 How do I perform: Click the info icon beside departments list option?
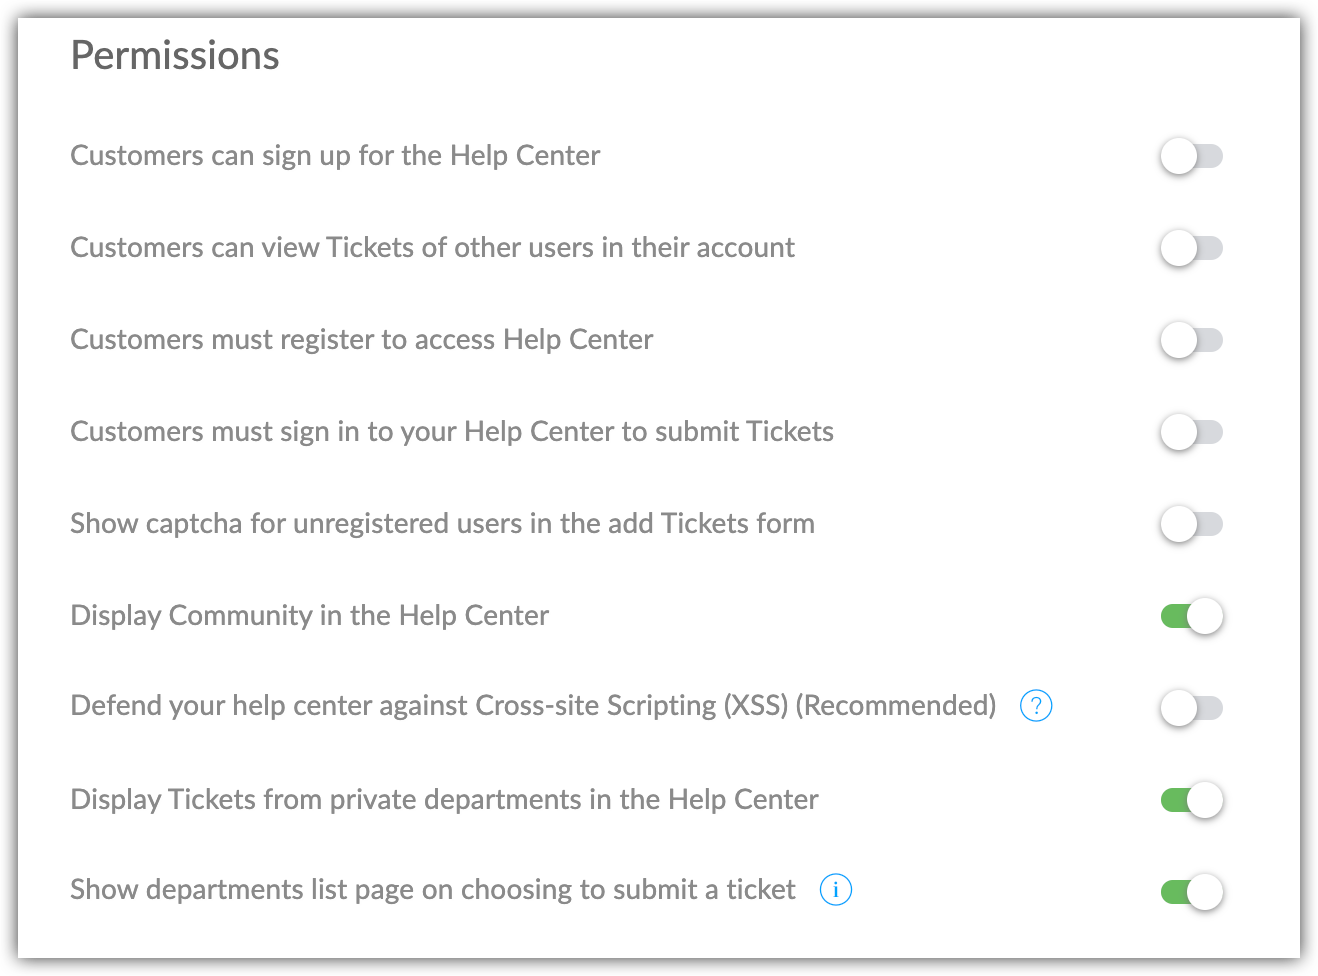[x=835, y=889]
